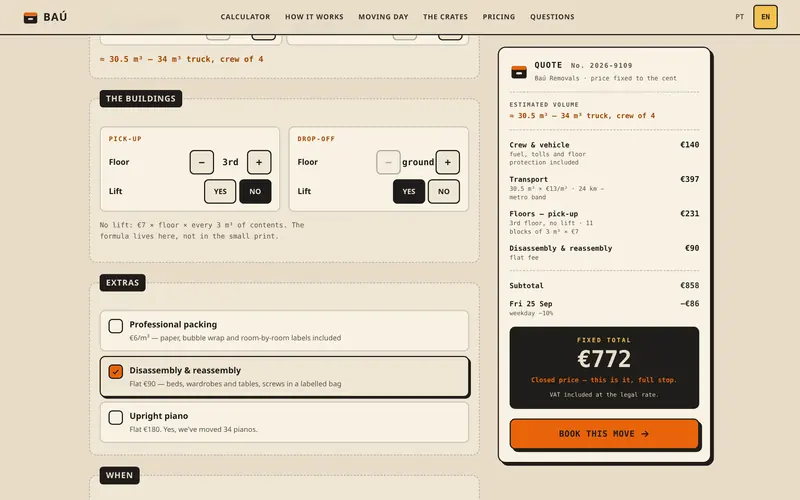Image resolution: width=800 pixels, height=500 pixels.
Task: Click the pick-up floor value 3rd
Action: coord(230,162)
